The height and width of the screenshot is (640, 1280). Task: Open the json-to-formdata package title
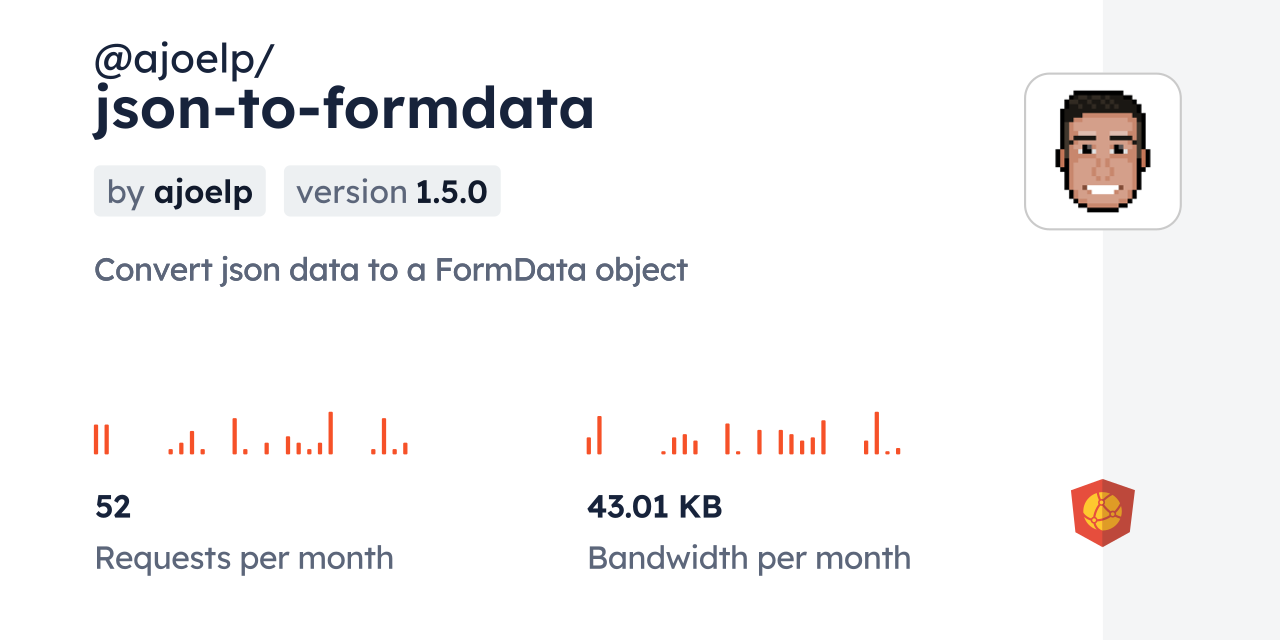[344, 110]
